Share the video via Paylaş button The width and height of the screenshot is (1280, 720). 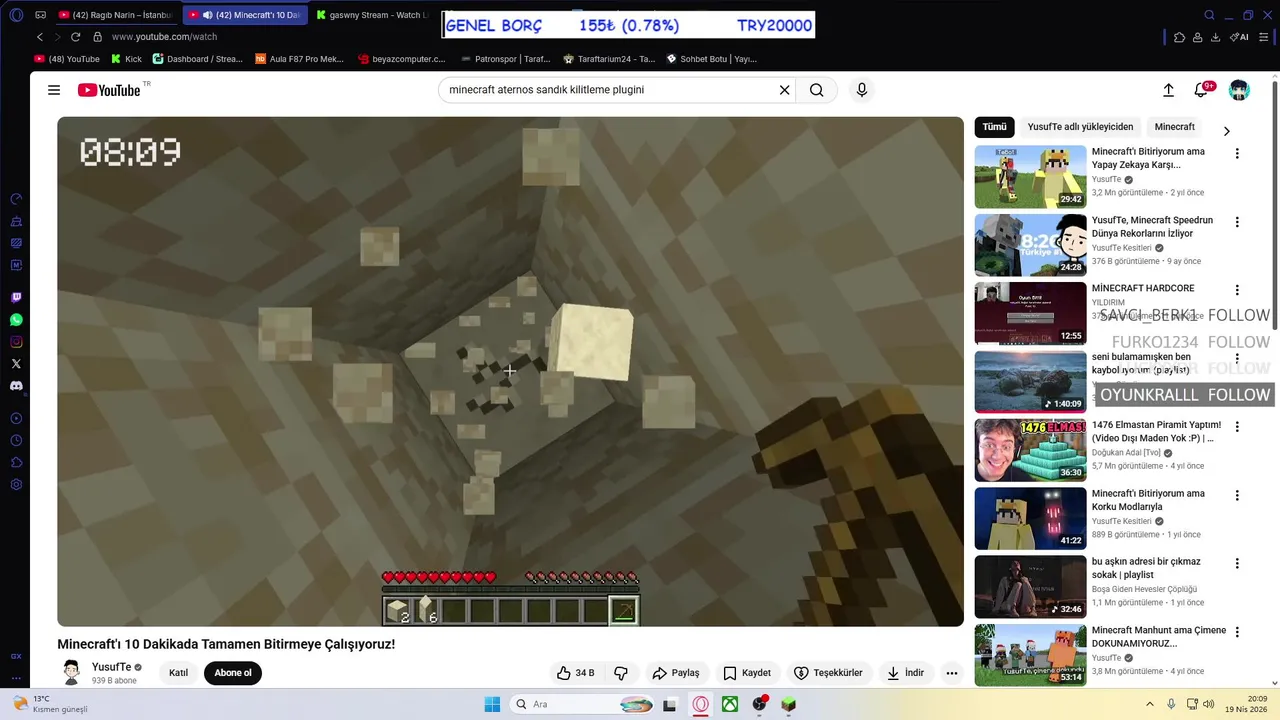point(675,673)
